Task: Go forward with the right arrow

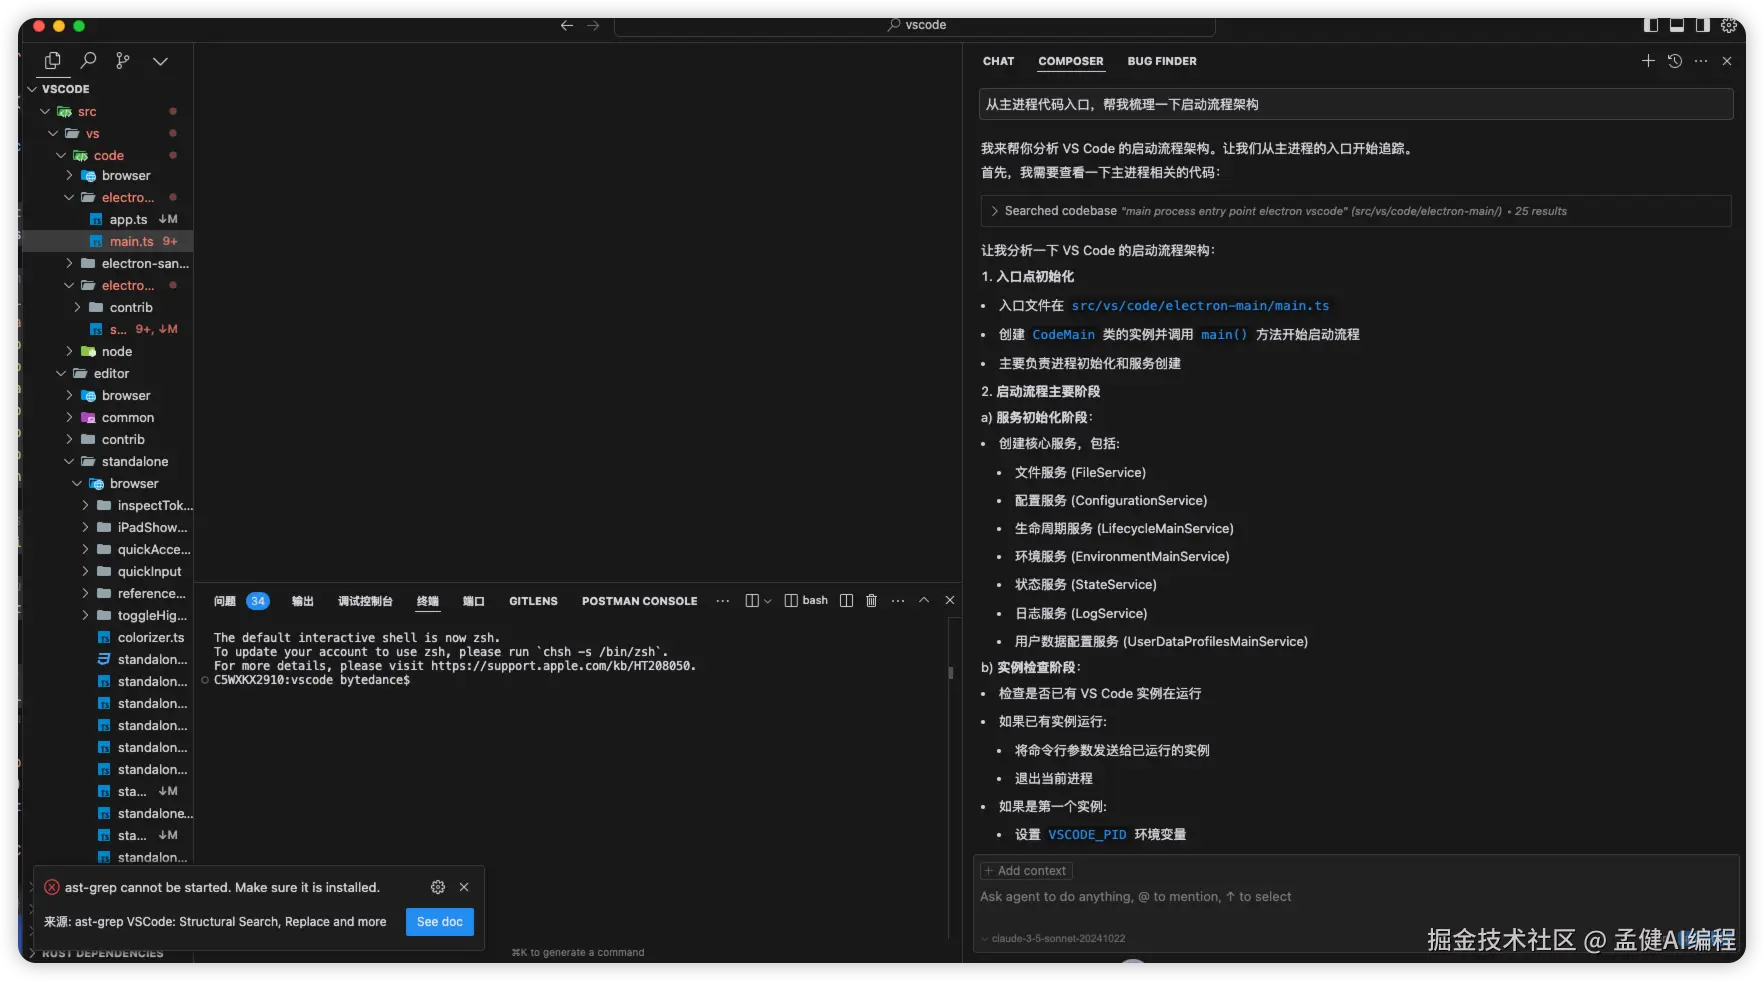Action: point(593,25)
